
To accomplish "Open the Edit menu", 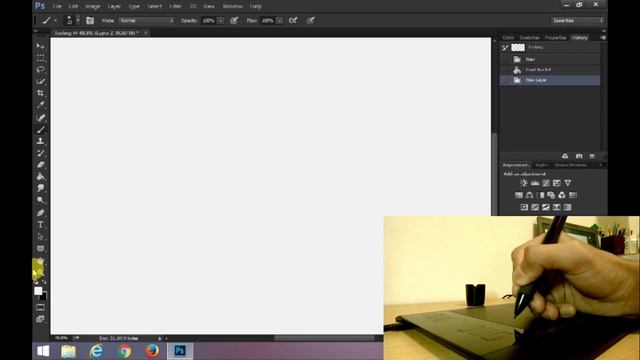I will coord(73,6).
